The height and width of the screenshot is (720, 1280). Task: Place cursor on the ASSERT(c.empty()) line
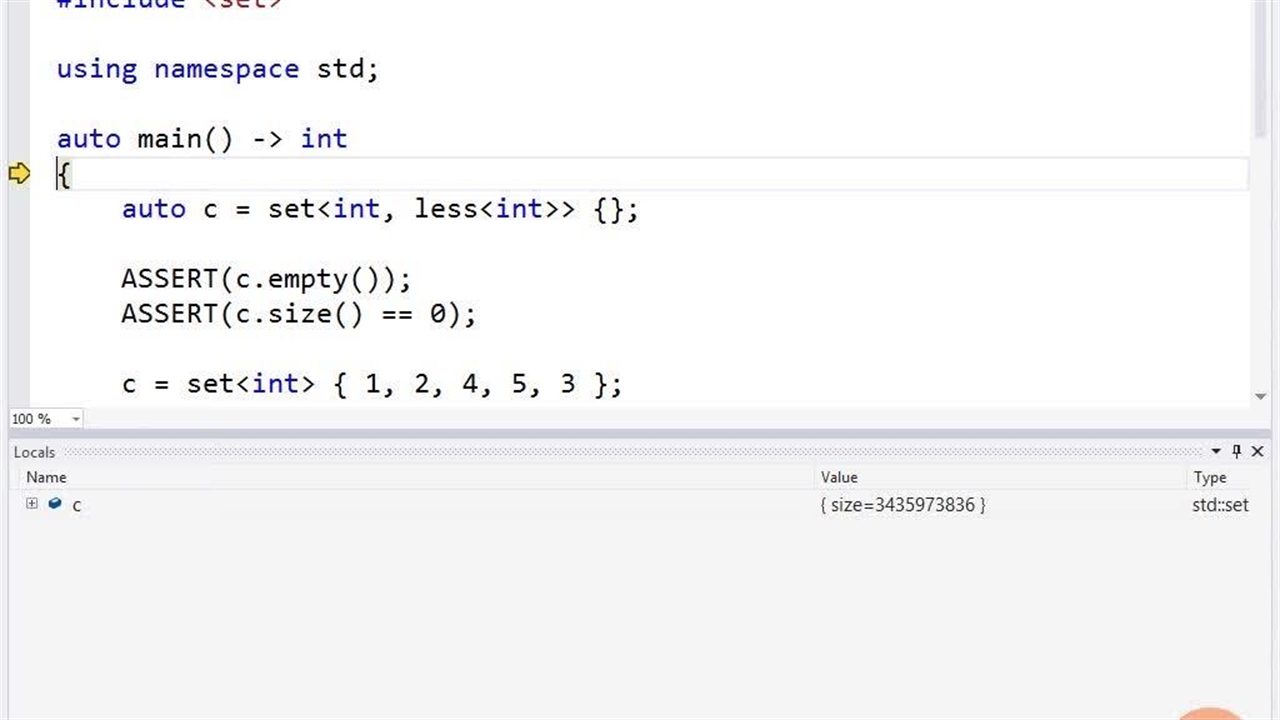pos(265,279)
